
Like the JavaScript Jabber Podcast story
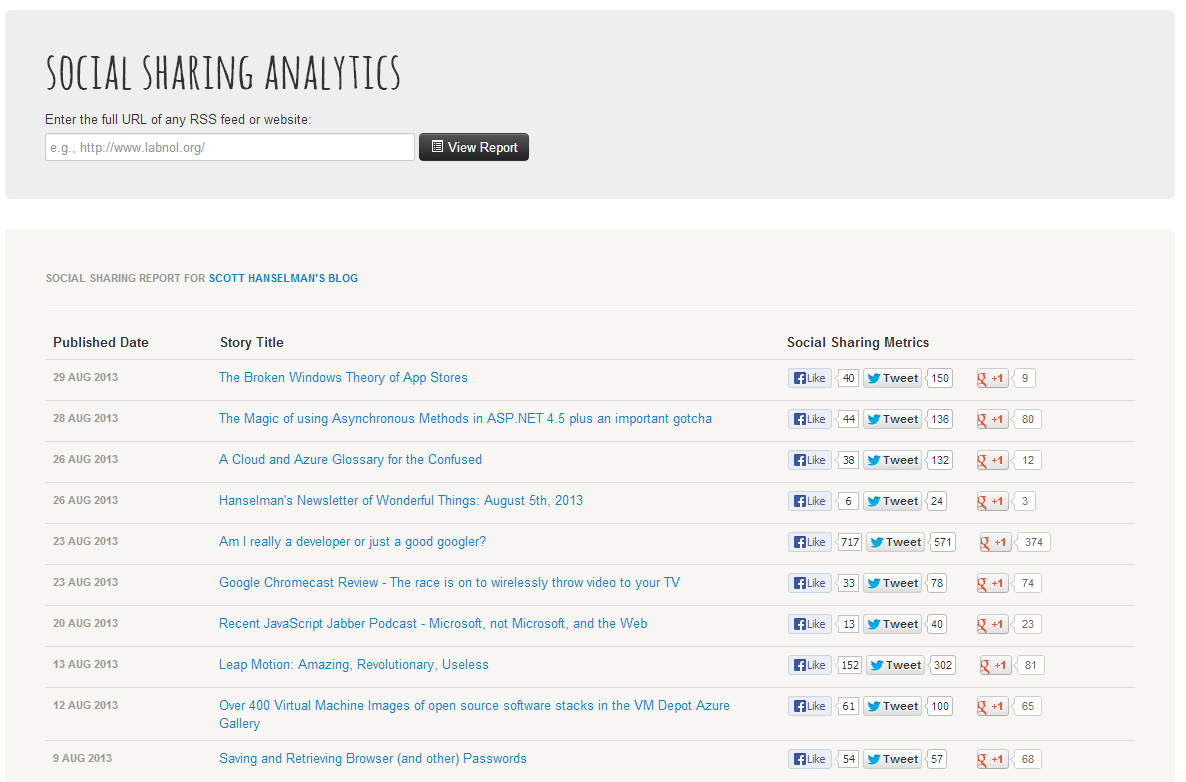pos(809,624)
